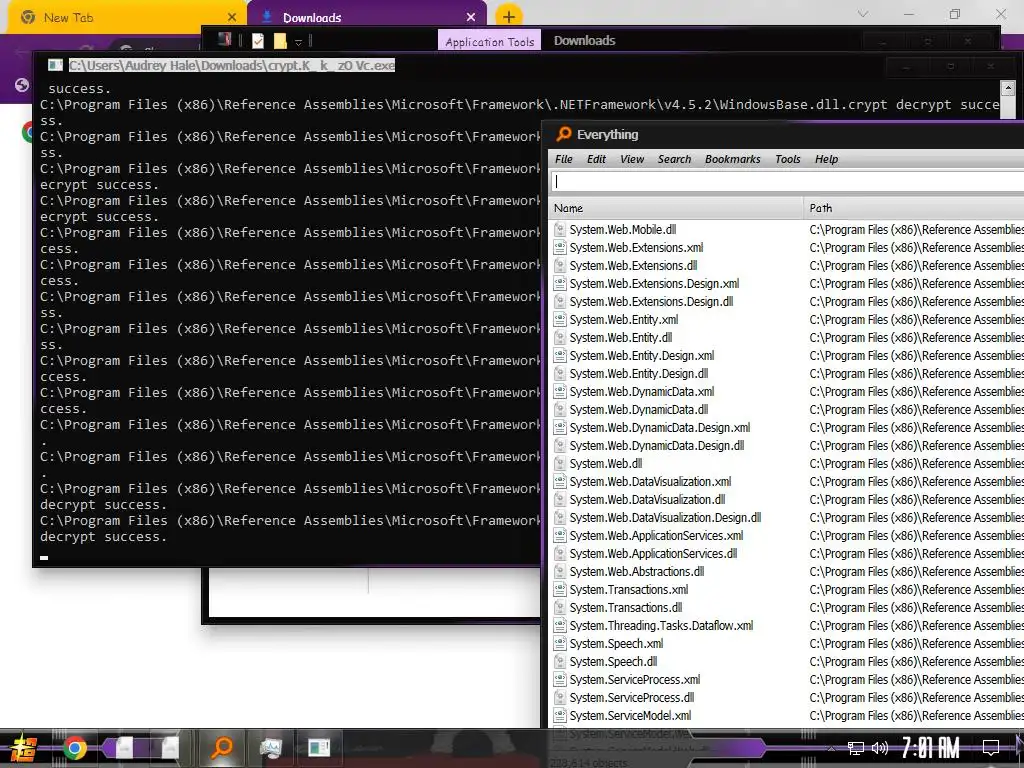Select System.Web.DynamicData.Design.xml row
The width and height of the screenshot is (1024, 768).
pyautogui.click(x=786, y=428)
